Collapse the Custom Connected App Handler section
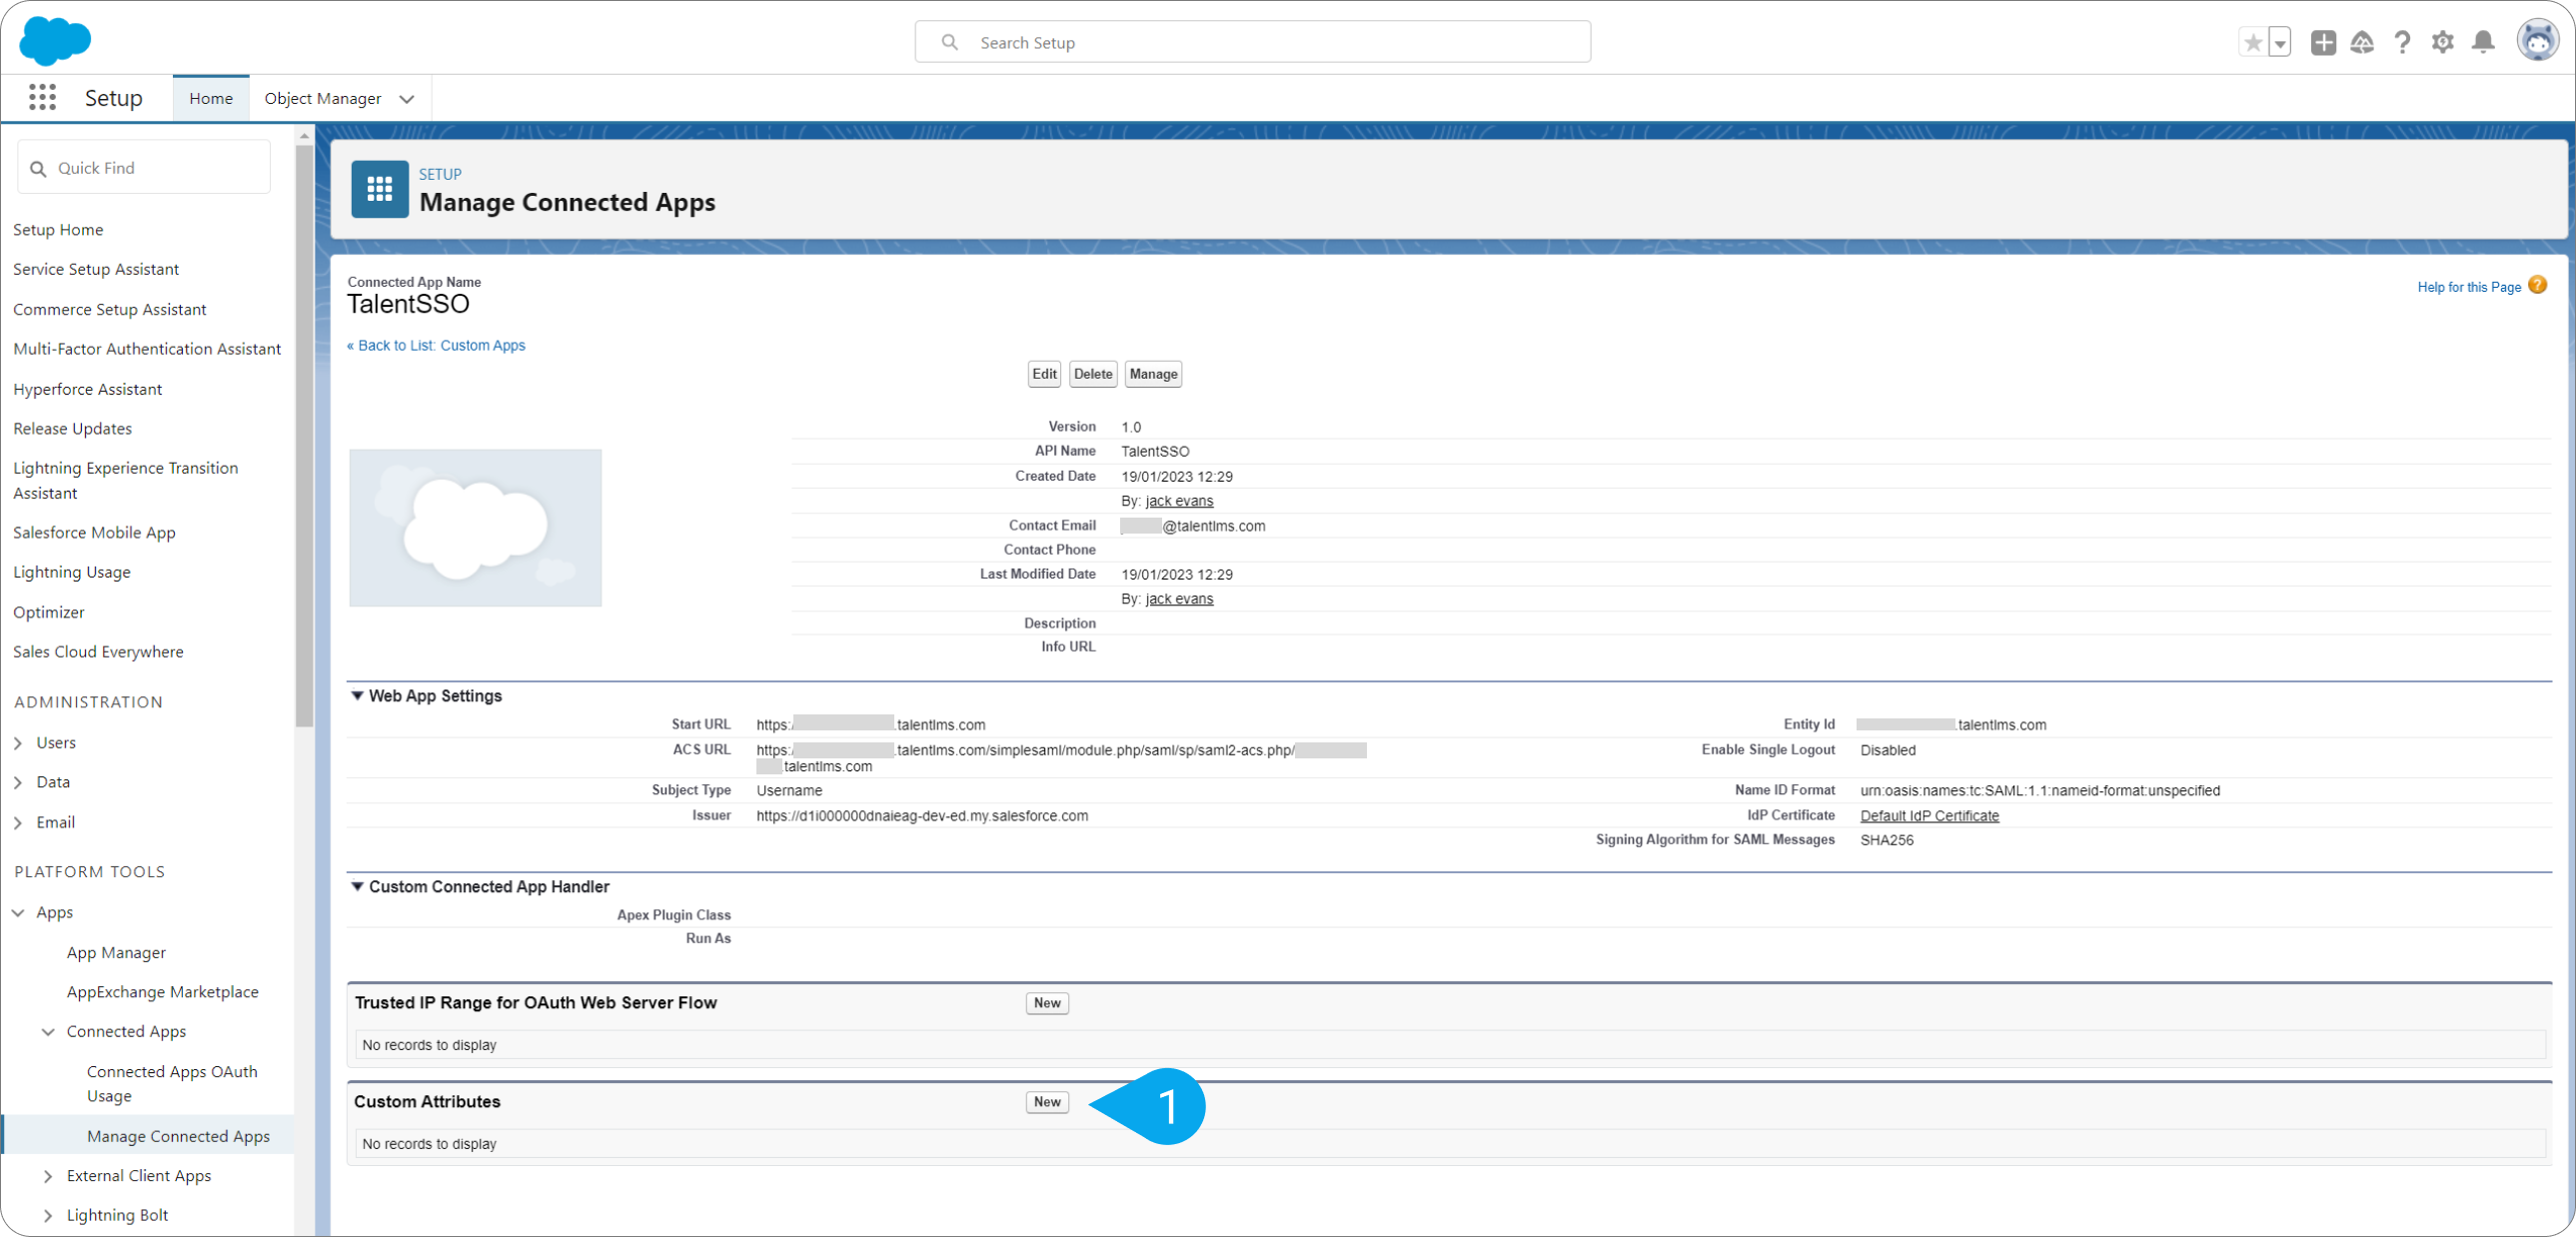Image resolution: width=2576 pixels, height=1237 pixels. pos(357,887)
